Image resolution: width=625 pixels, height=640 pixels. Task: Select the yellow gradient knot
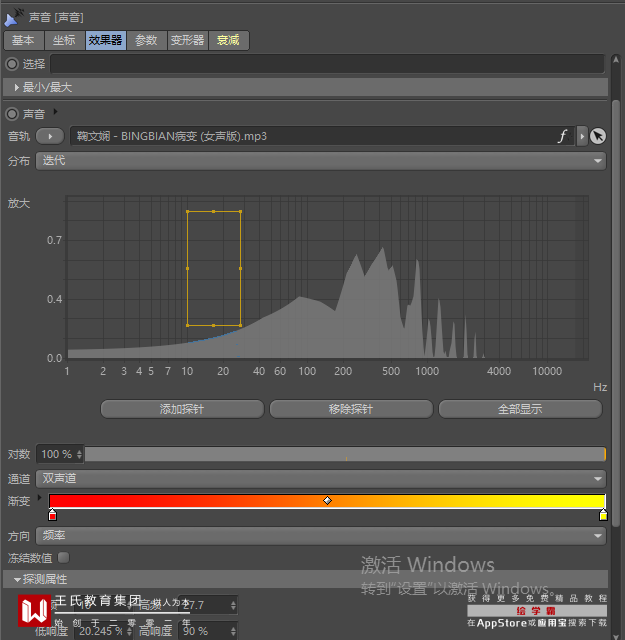pyautogui.click(x=603, y=515)
